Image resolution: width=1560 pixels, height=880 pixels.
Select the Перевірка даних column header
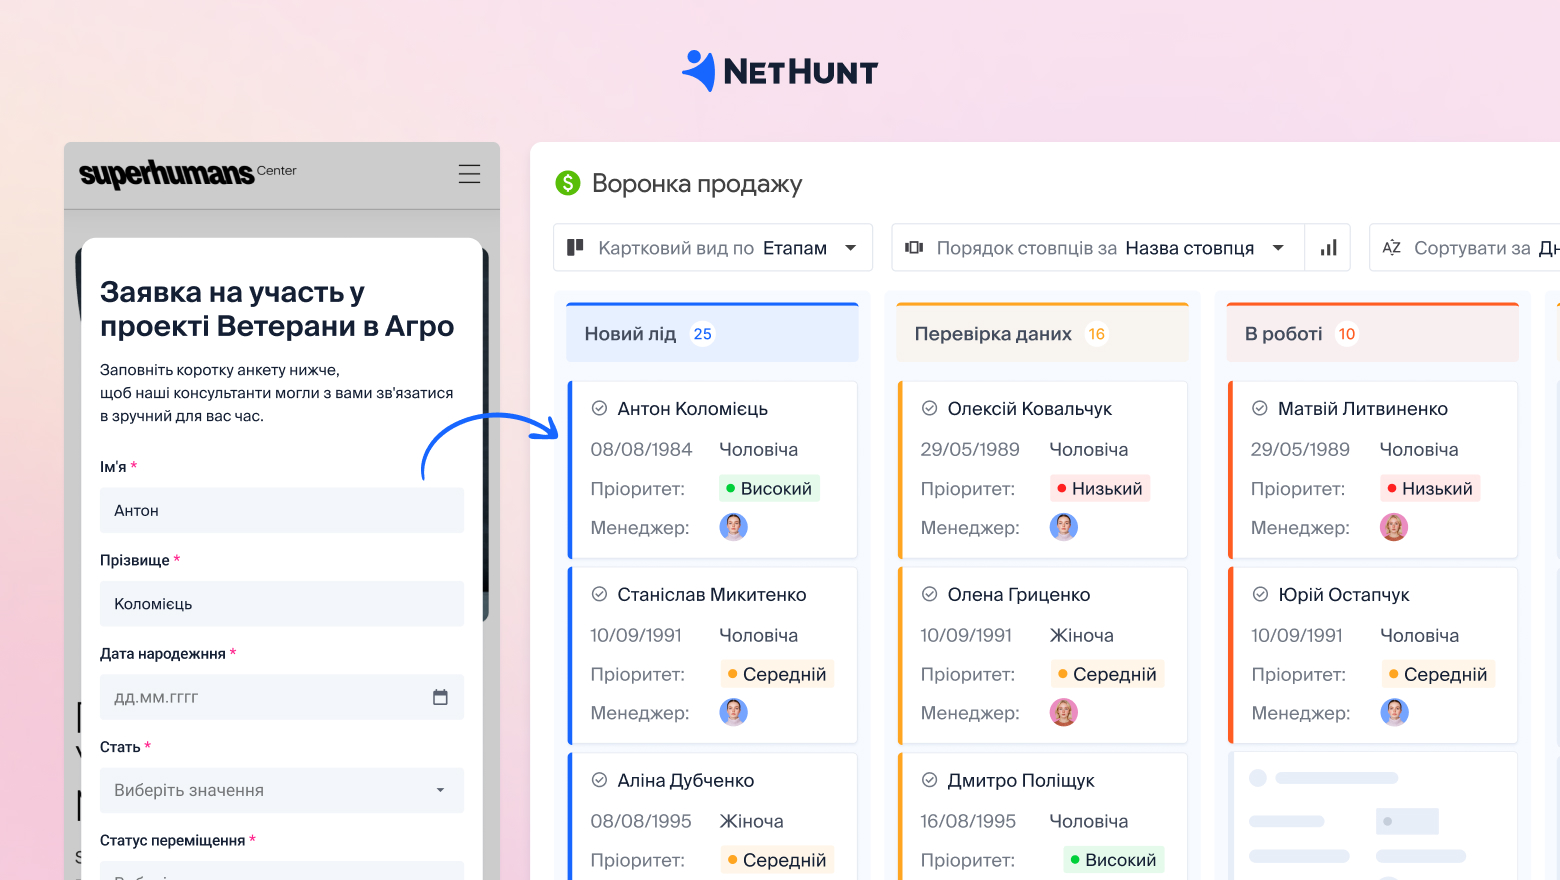(1042, 333)
